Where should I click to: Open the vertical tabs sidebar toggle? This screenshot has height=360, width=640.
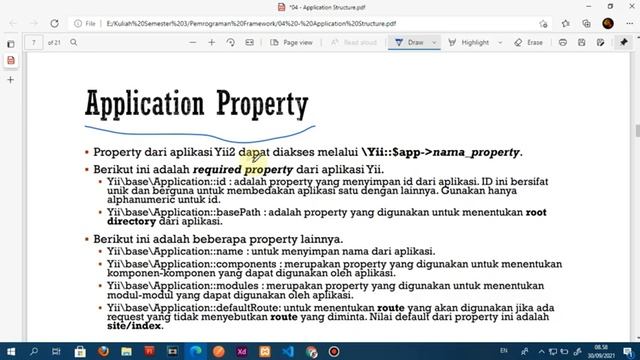(11, 44)
